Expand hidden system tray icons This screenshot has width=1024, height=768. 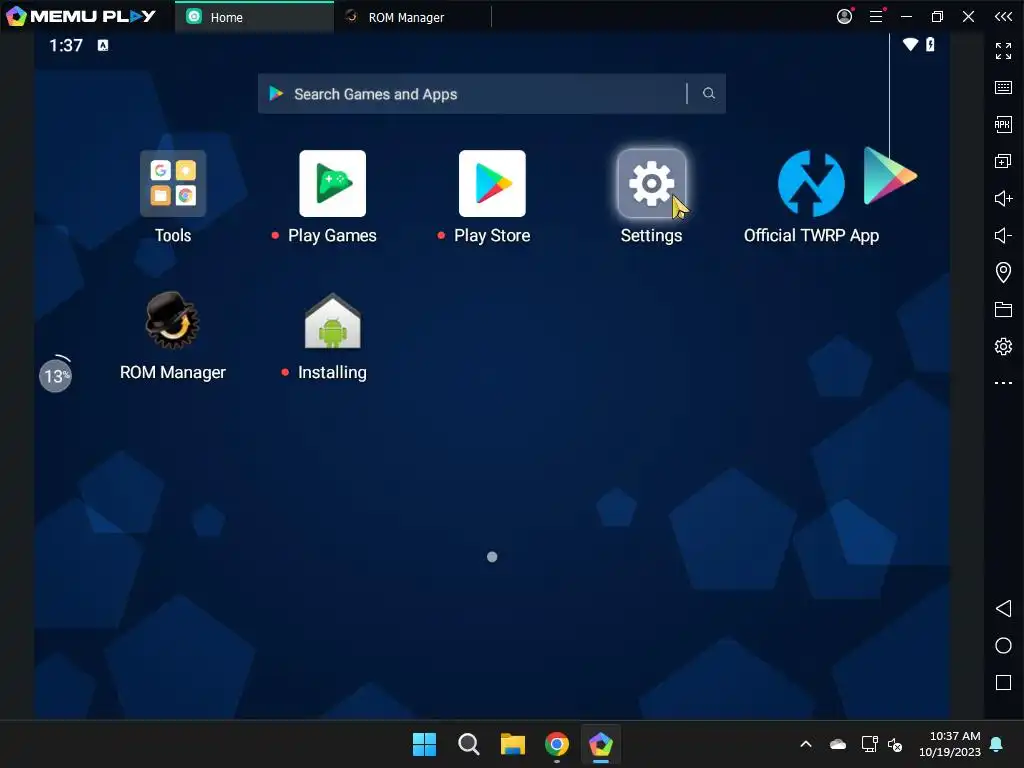806,744
